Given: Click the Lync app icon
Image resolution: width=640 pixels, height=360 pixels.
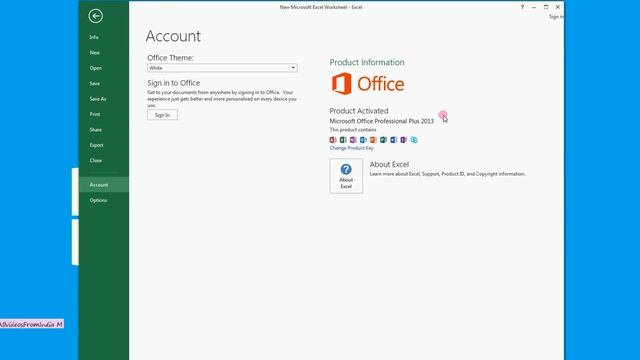Looking at the screenshot, I should pyautogui.click(x=414, y=140).
